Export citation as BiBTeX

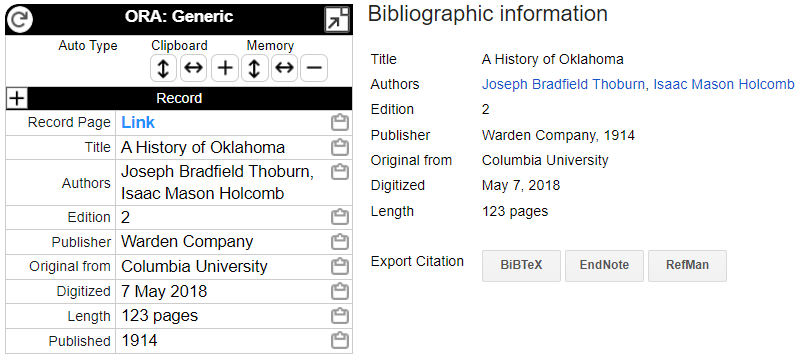pyautogui.click(x=521, y=266)
